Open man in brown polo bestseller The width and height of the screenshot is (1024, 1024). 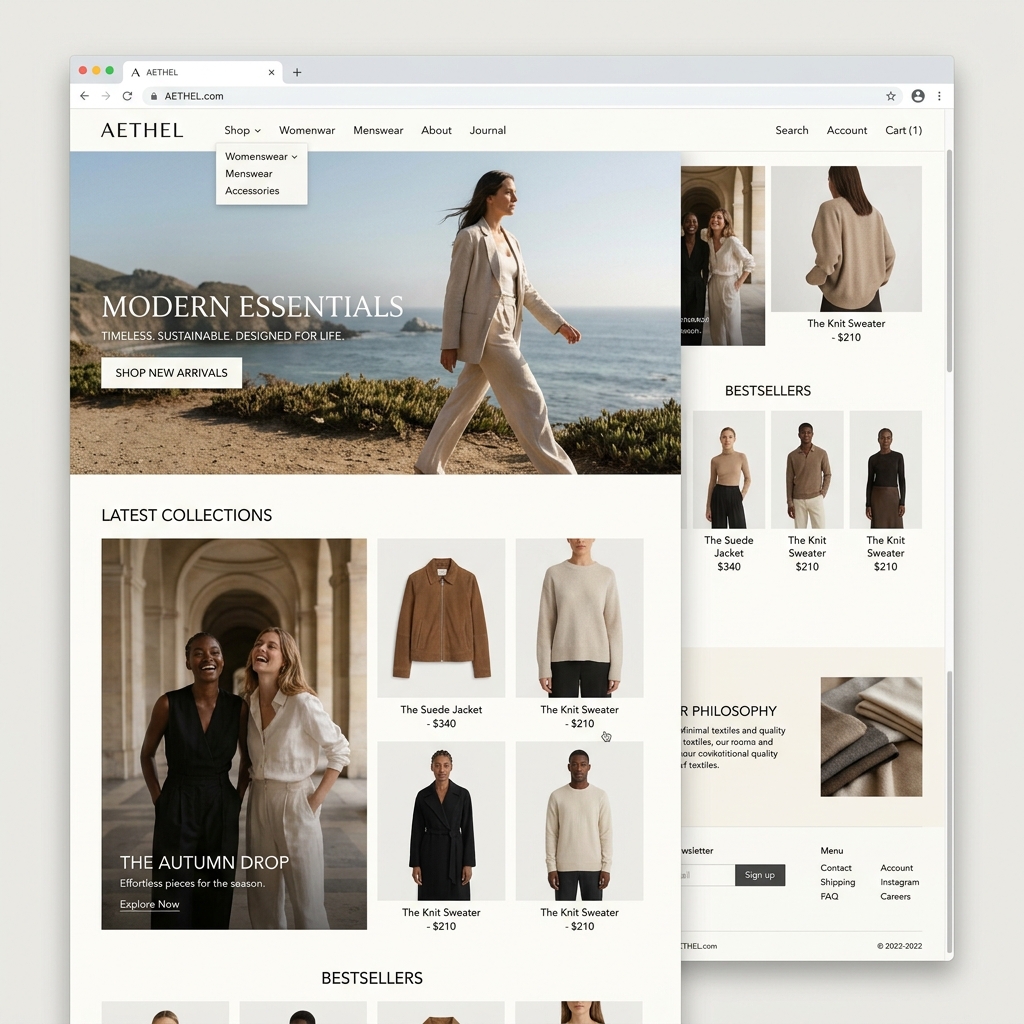point(807,470)
